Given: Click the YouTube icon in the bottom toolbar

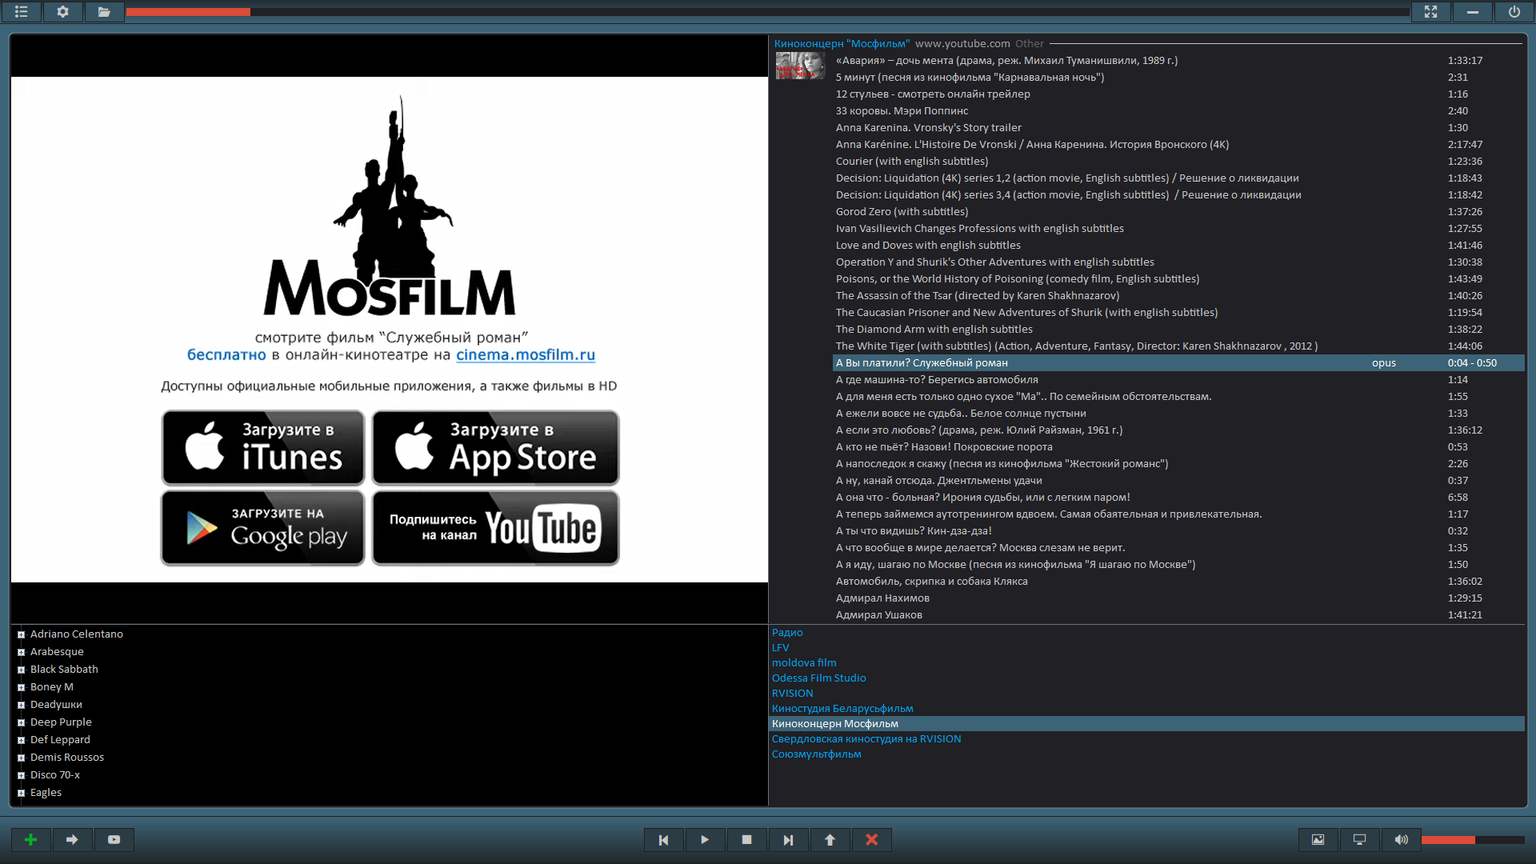Looking at the screenshot, I should tap(114, 840).
